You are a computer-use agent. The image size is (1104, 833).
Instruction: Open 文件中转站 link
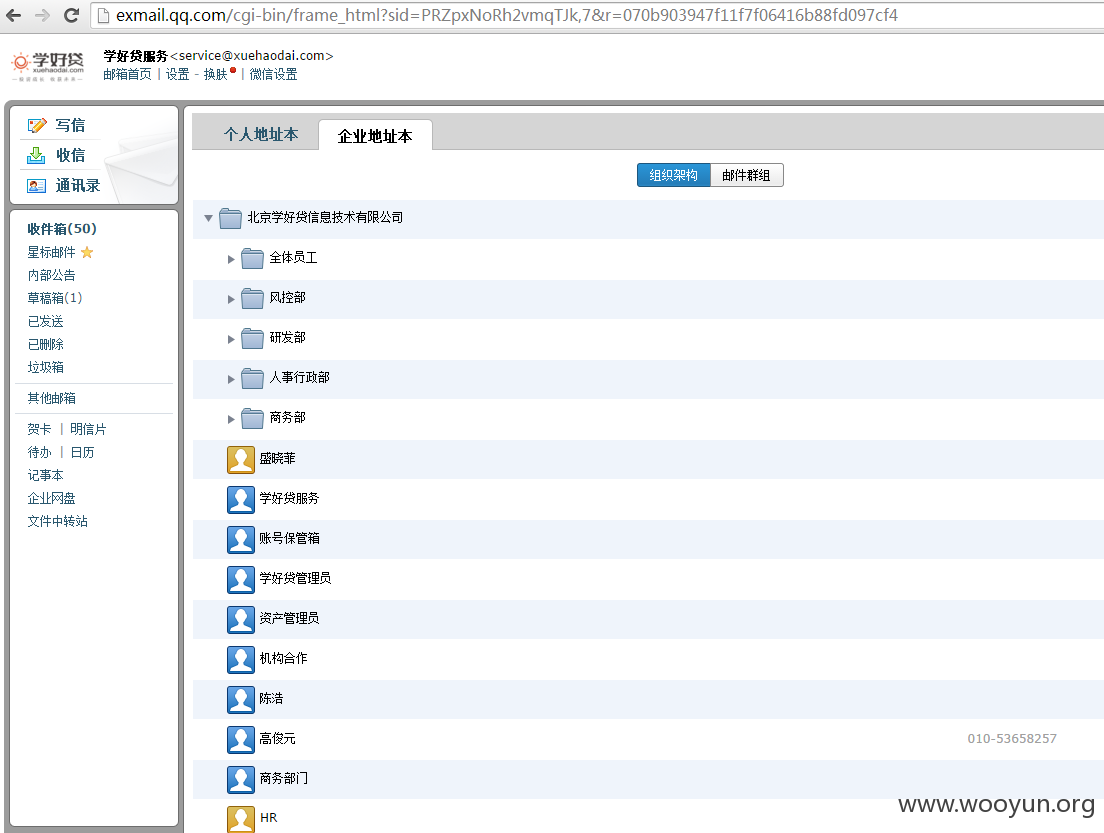(58, 521)
